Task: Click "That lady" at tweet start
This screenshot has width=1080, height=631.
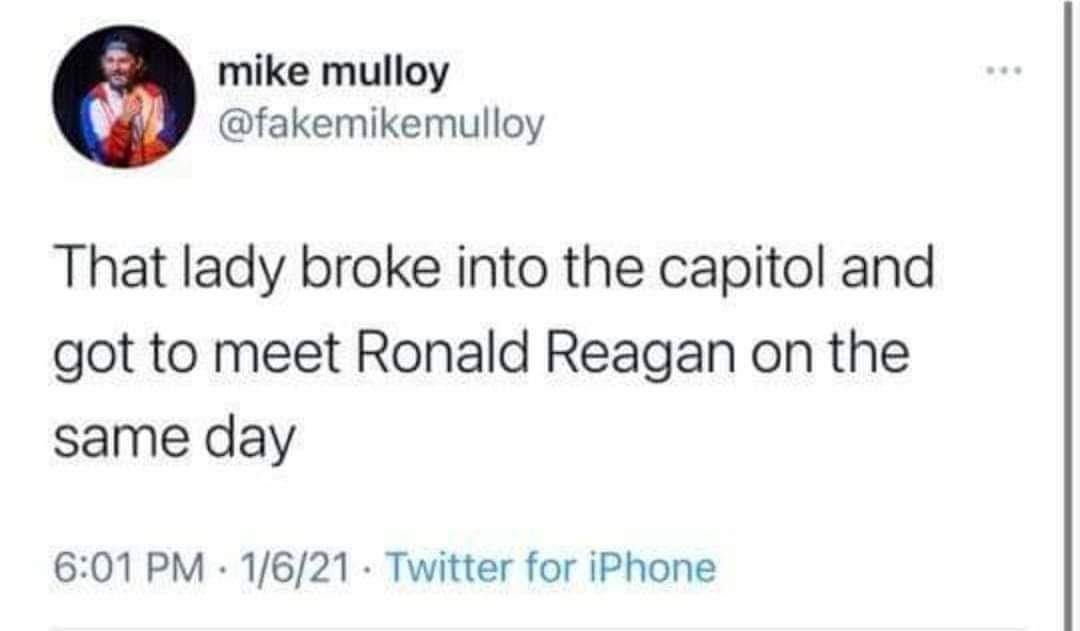Action: point(152,273)
